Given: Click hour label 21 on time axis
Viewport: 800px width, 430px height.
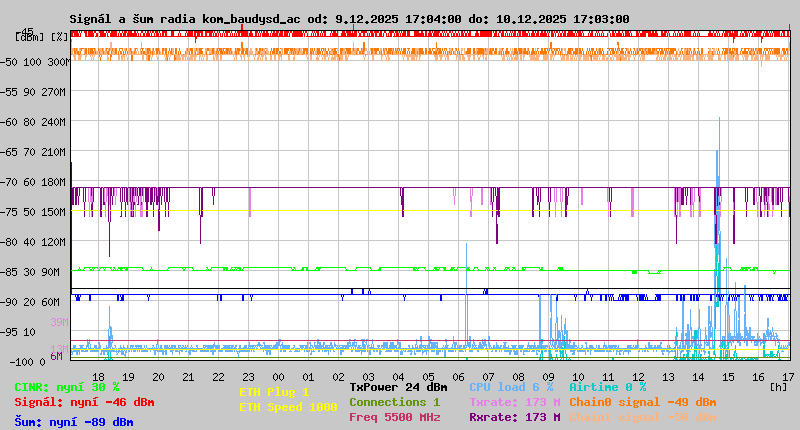Looking at the screenshot, I should 189,377.
